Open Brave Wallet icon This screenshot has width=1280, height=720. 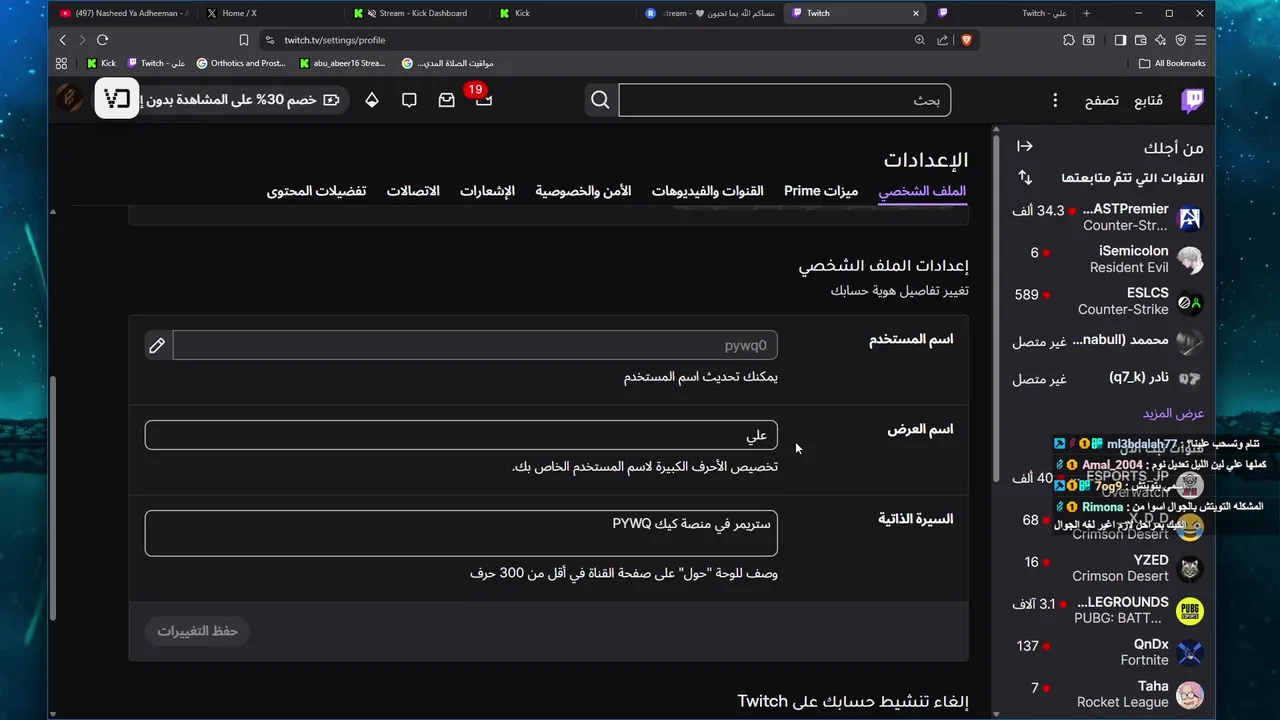pyautogui.click(x=1141, y=40)
